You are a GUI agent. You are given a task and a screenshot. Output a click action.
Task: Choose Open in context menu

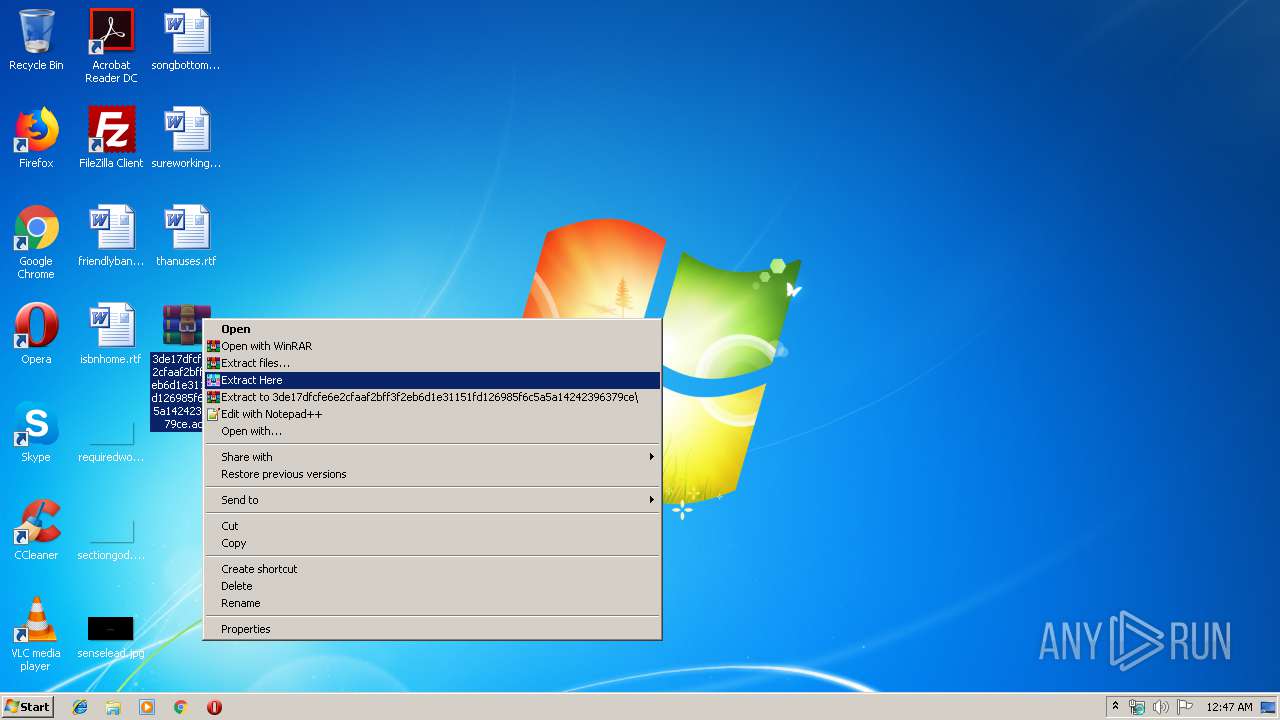pos(432,329)
